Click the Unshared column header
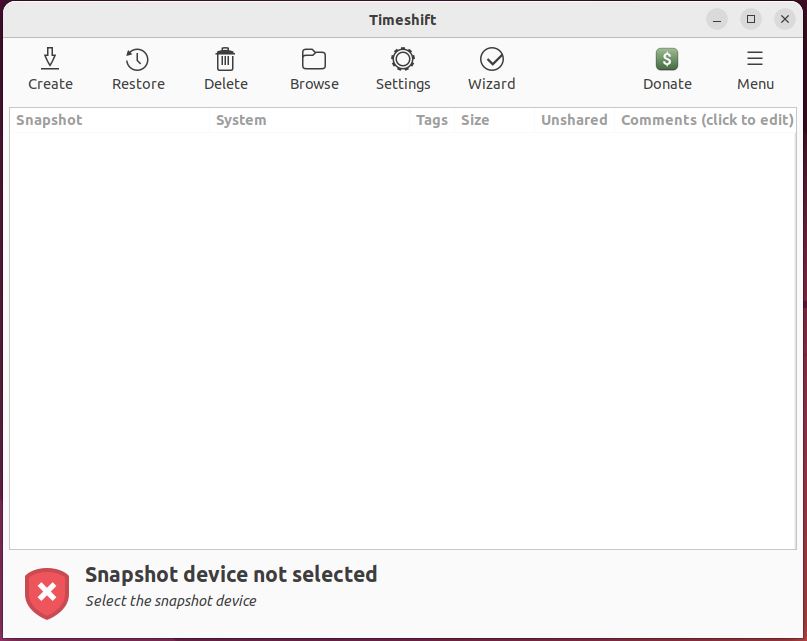 [574, 120]
